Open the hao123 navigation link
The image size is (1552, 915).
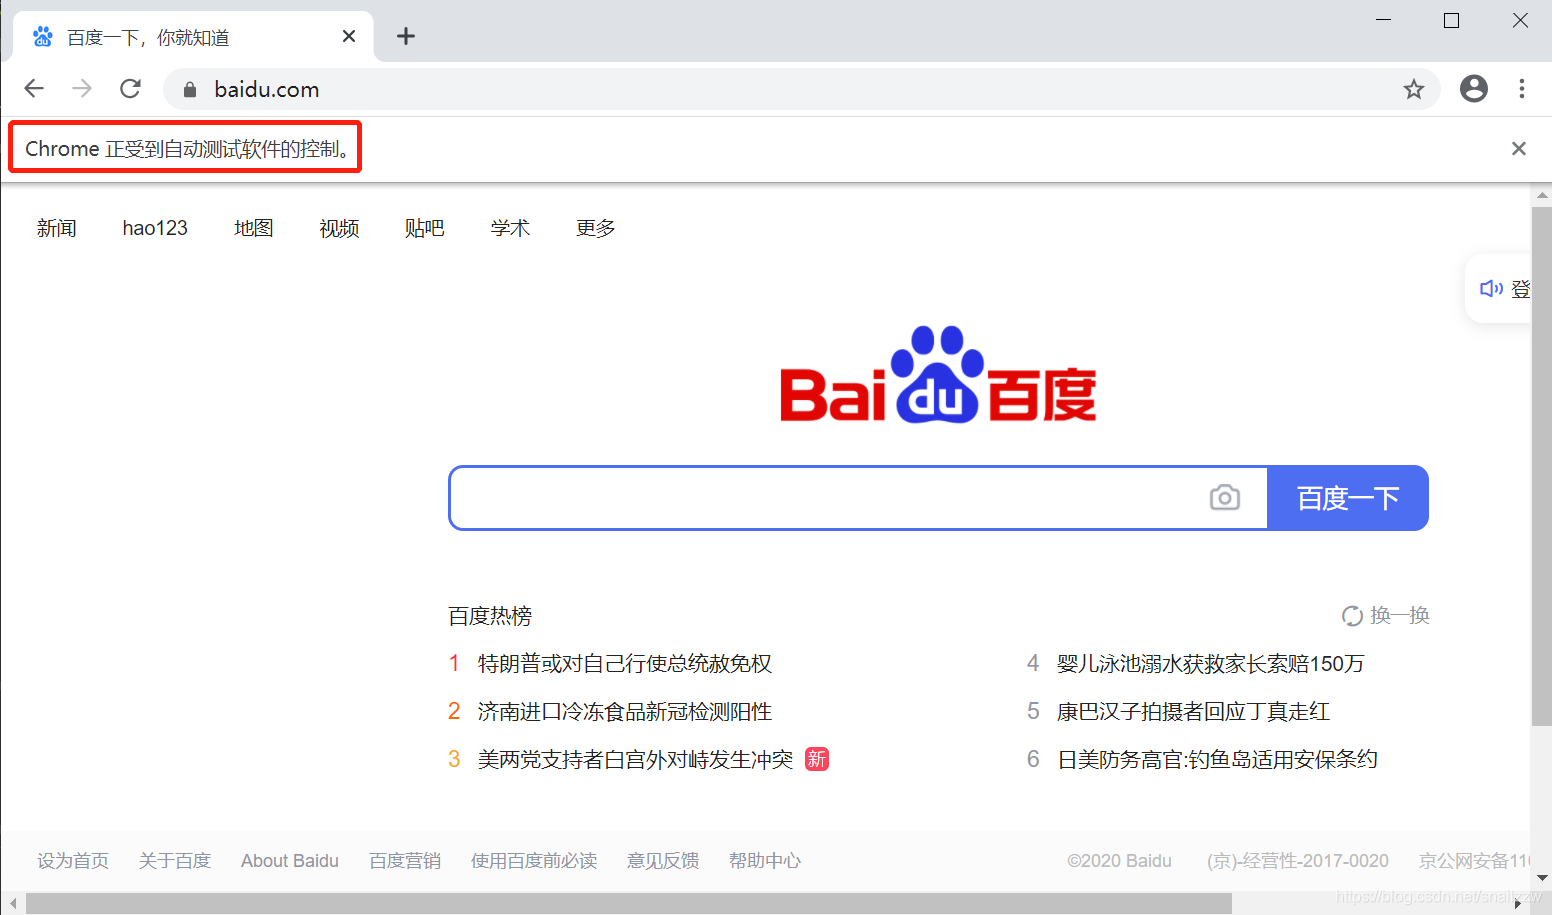coord(155,228)
